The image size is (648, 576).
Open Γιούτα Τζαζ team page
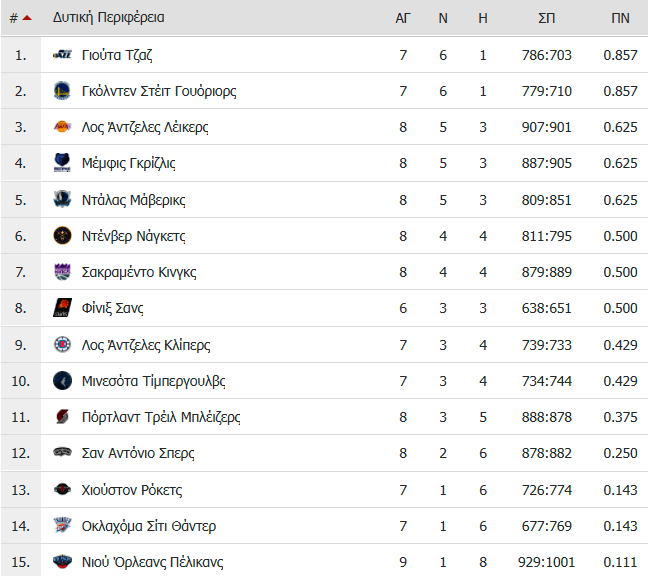(117, 55)
